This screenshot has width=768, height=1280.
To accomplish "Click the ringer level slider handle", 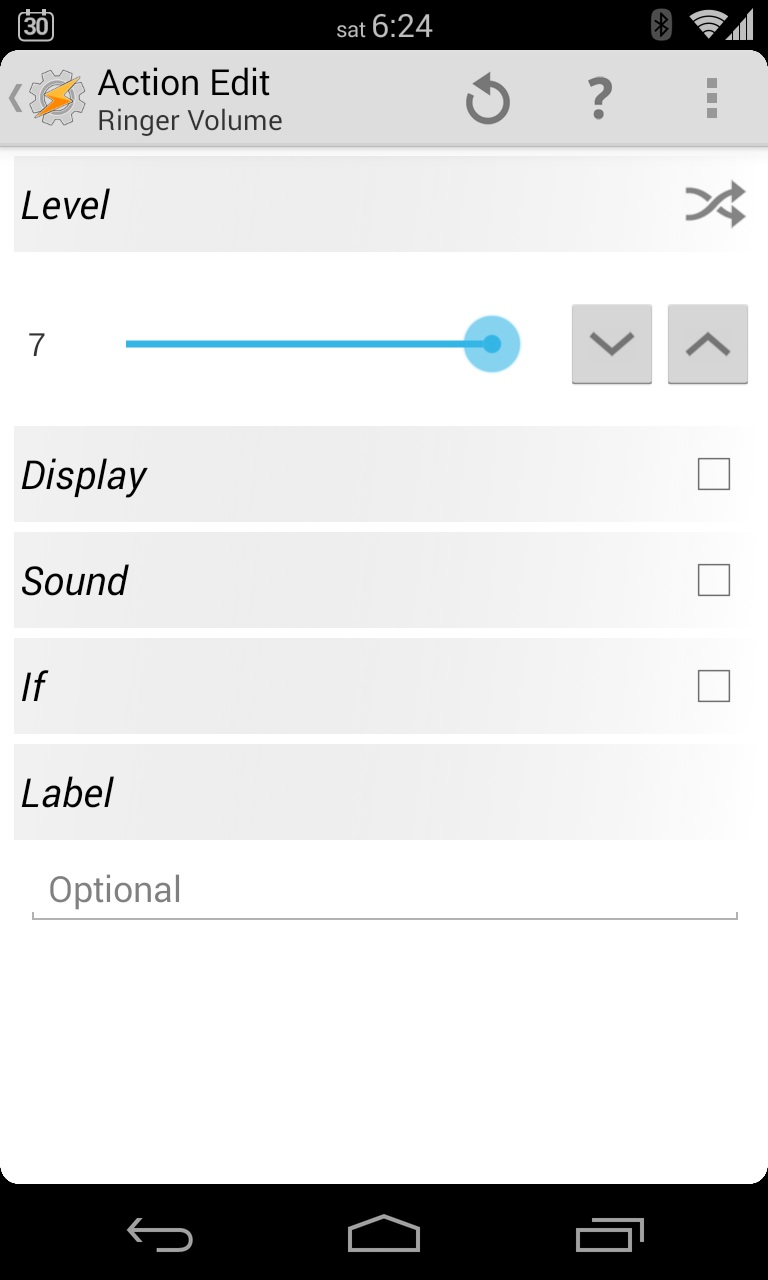I will pos(492,344).
